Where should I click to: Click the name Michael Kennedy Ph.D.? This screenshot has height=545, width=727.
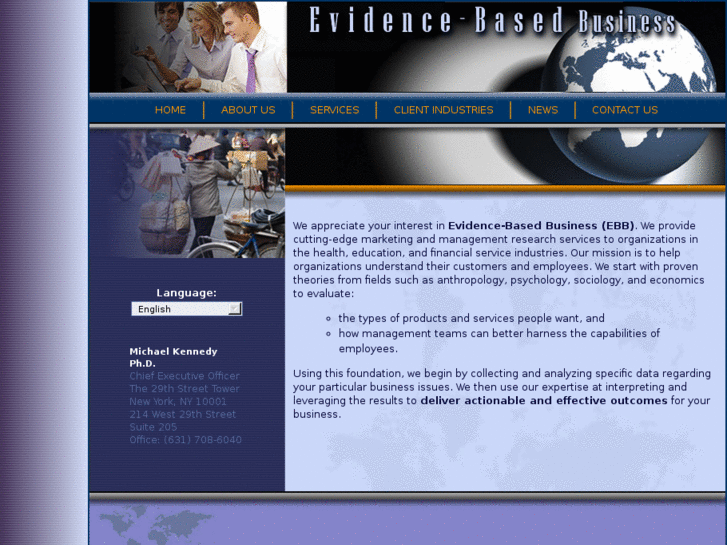[173, 357]
